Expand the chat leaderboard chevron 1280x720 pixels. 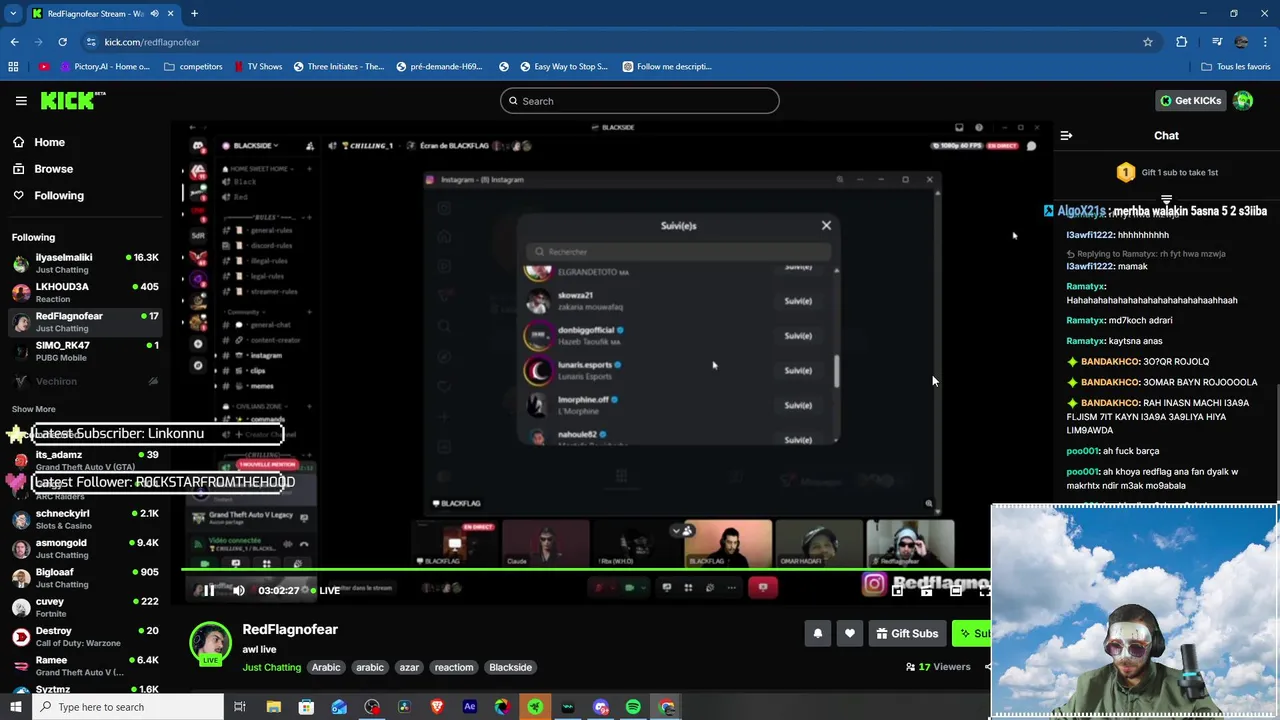point(1166,199)
